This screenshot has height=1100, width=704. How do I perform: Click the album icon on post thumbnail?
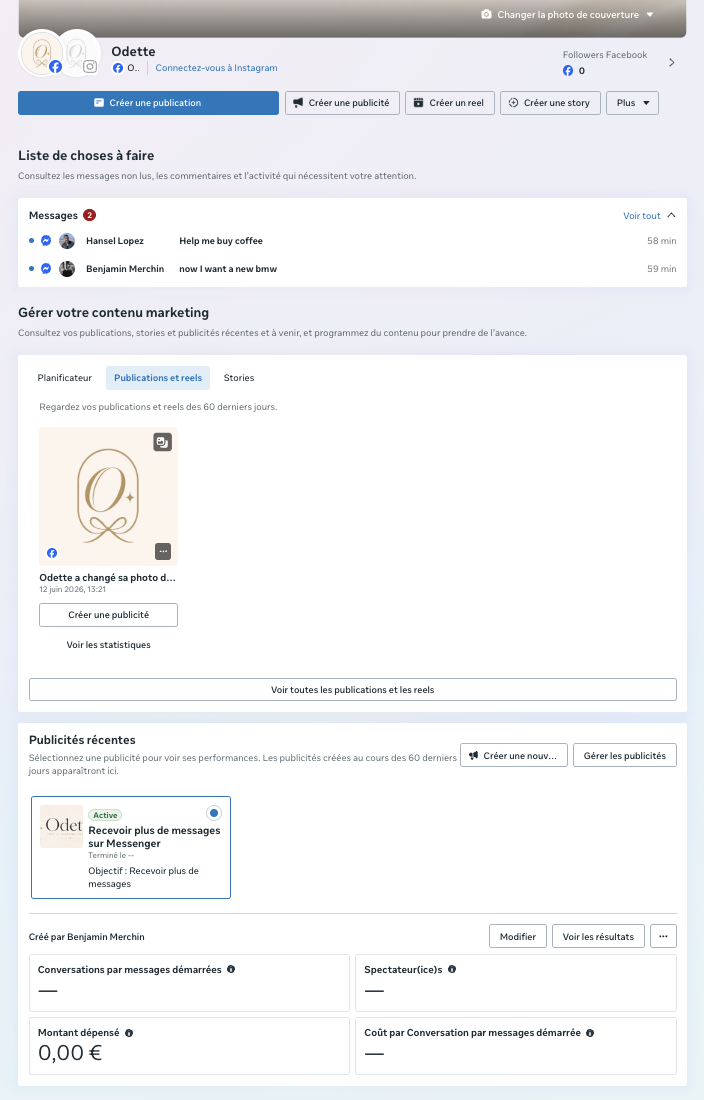pyautogui.click(x=163, y=443)
